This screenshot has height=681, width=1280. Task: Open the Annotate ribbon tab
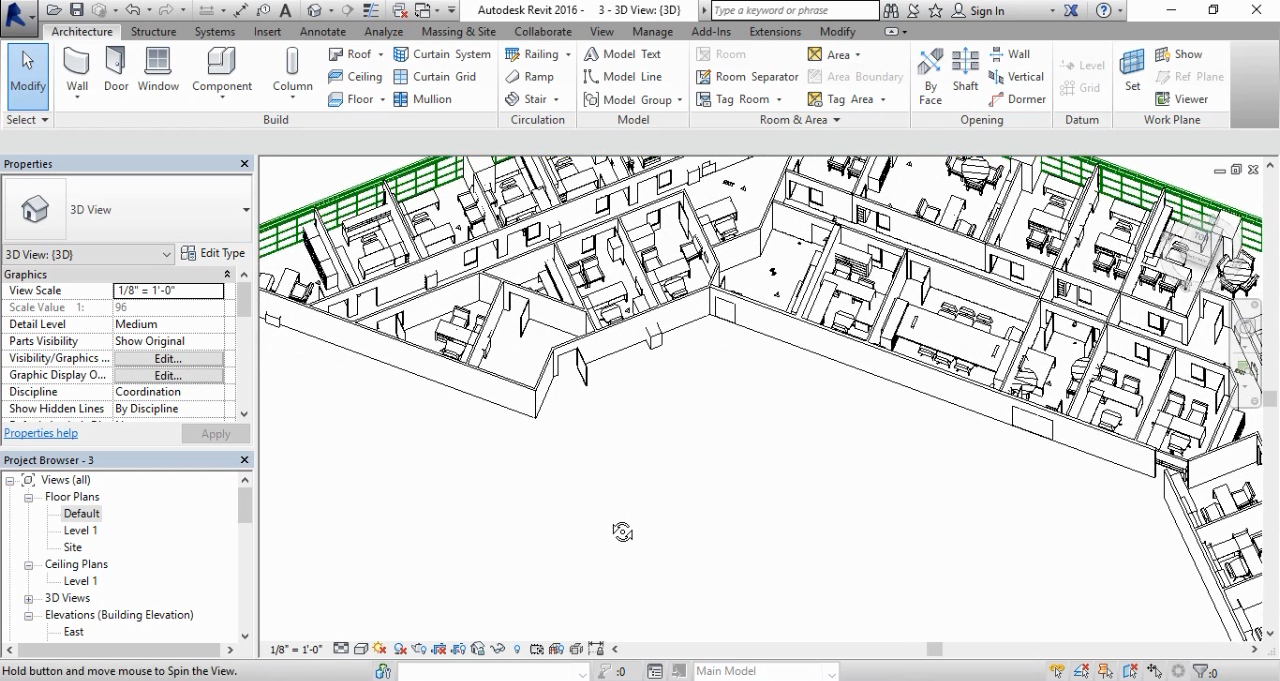tap(323, 32)
